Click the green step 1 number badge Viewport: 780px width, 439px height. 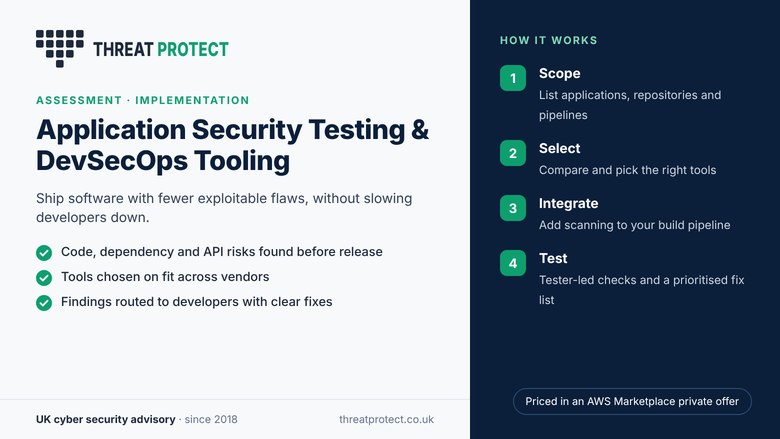pos(513,78)
